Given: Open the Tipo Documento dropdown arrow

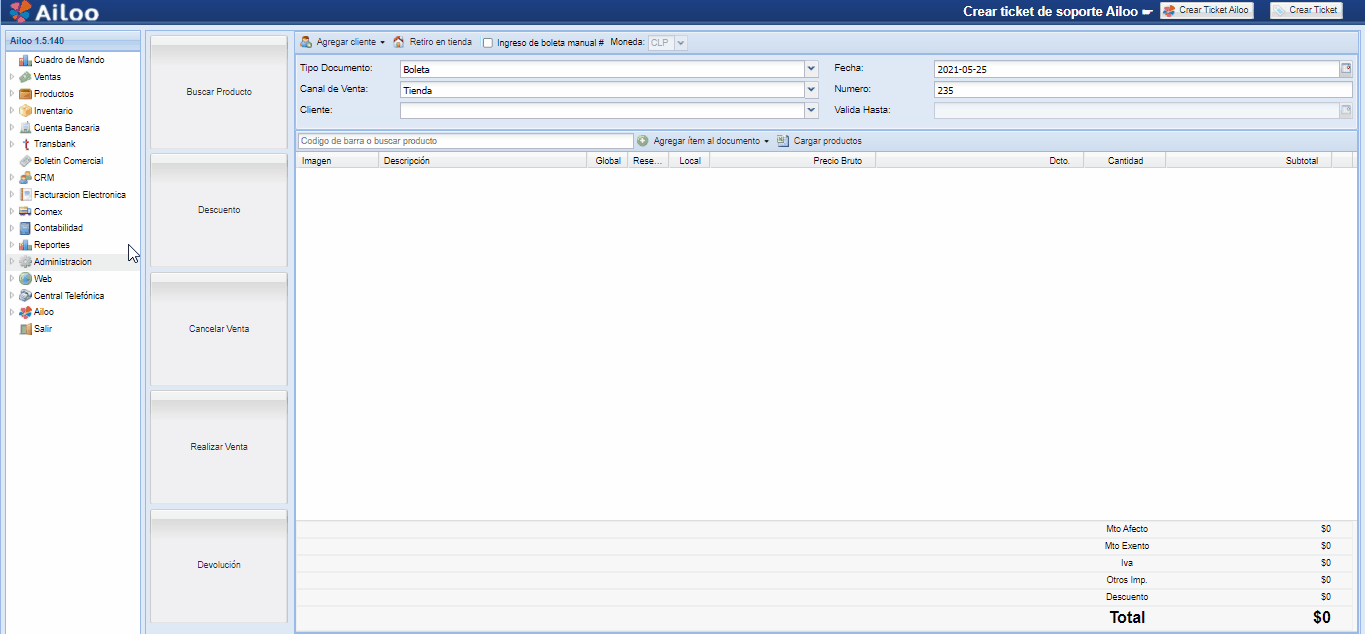Looking at the screenshot, I should point(811,69).
